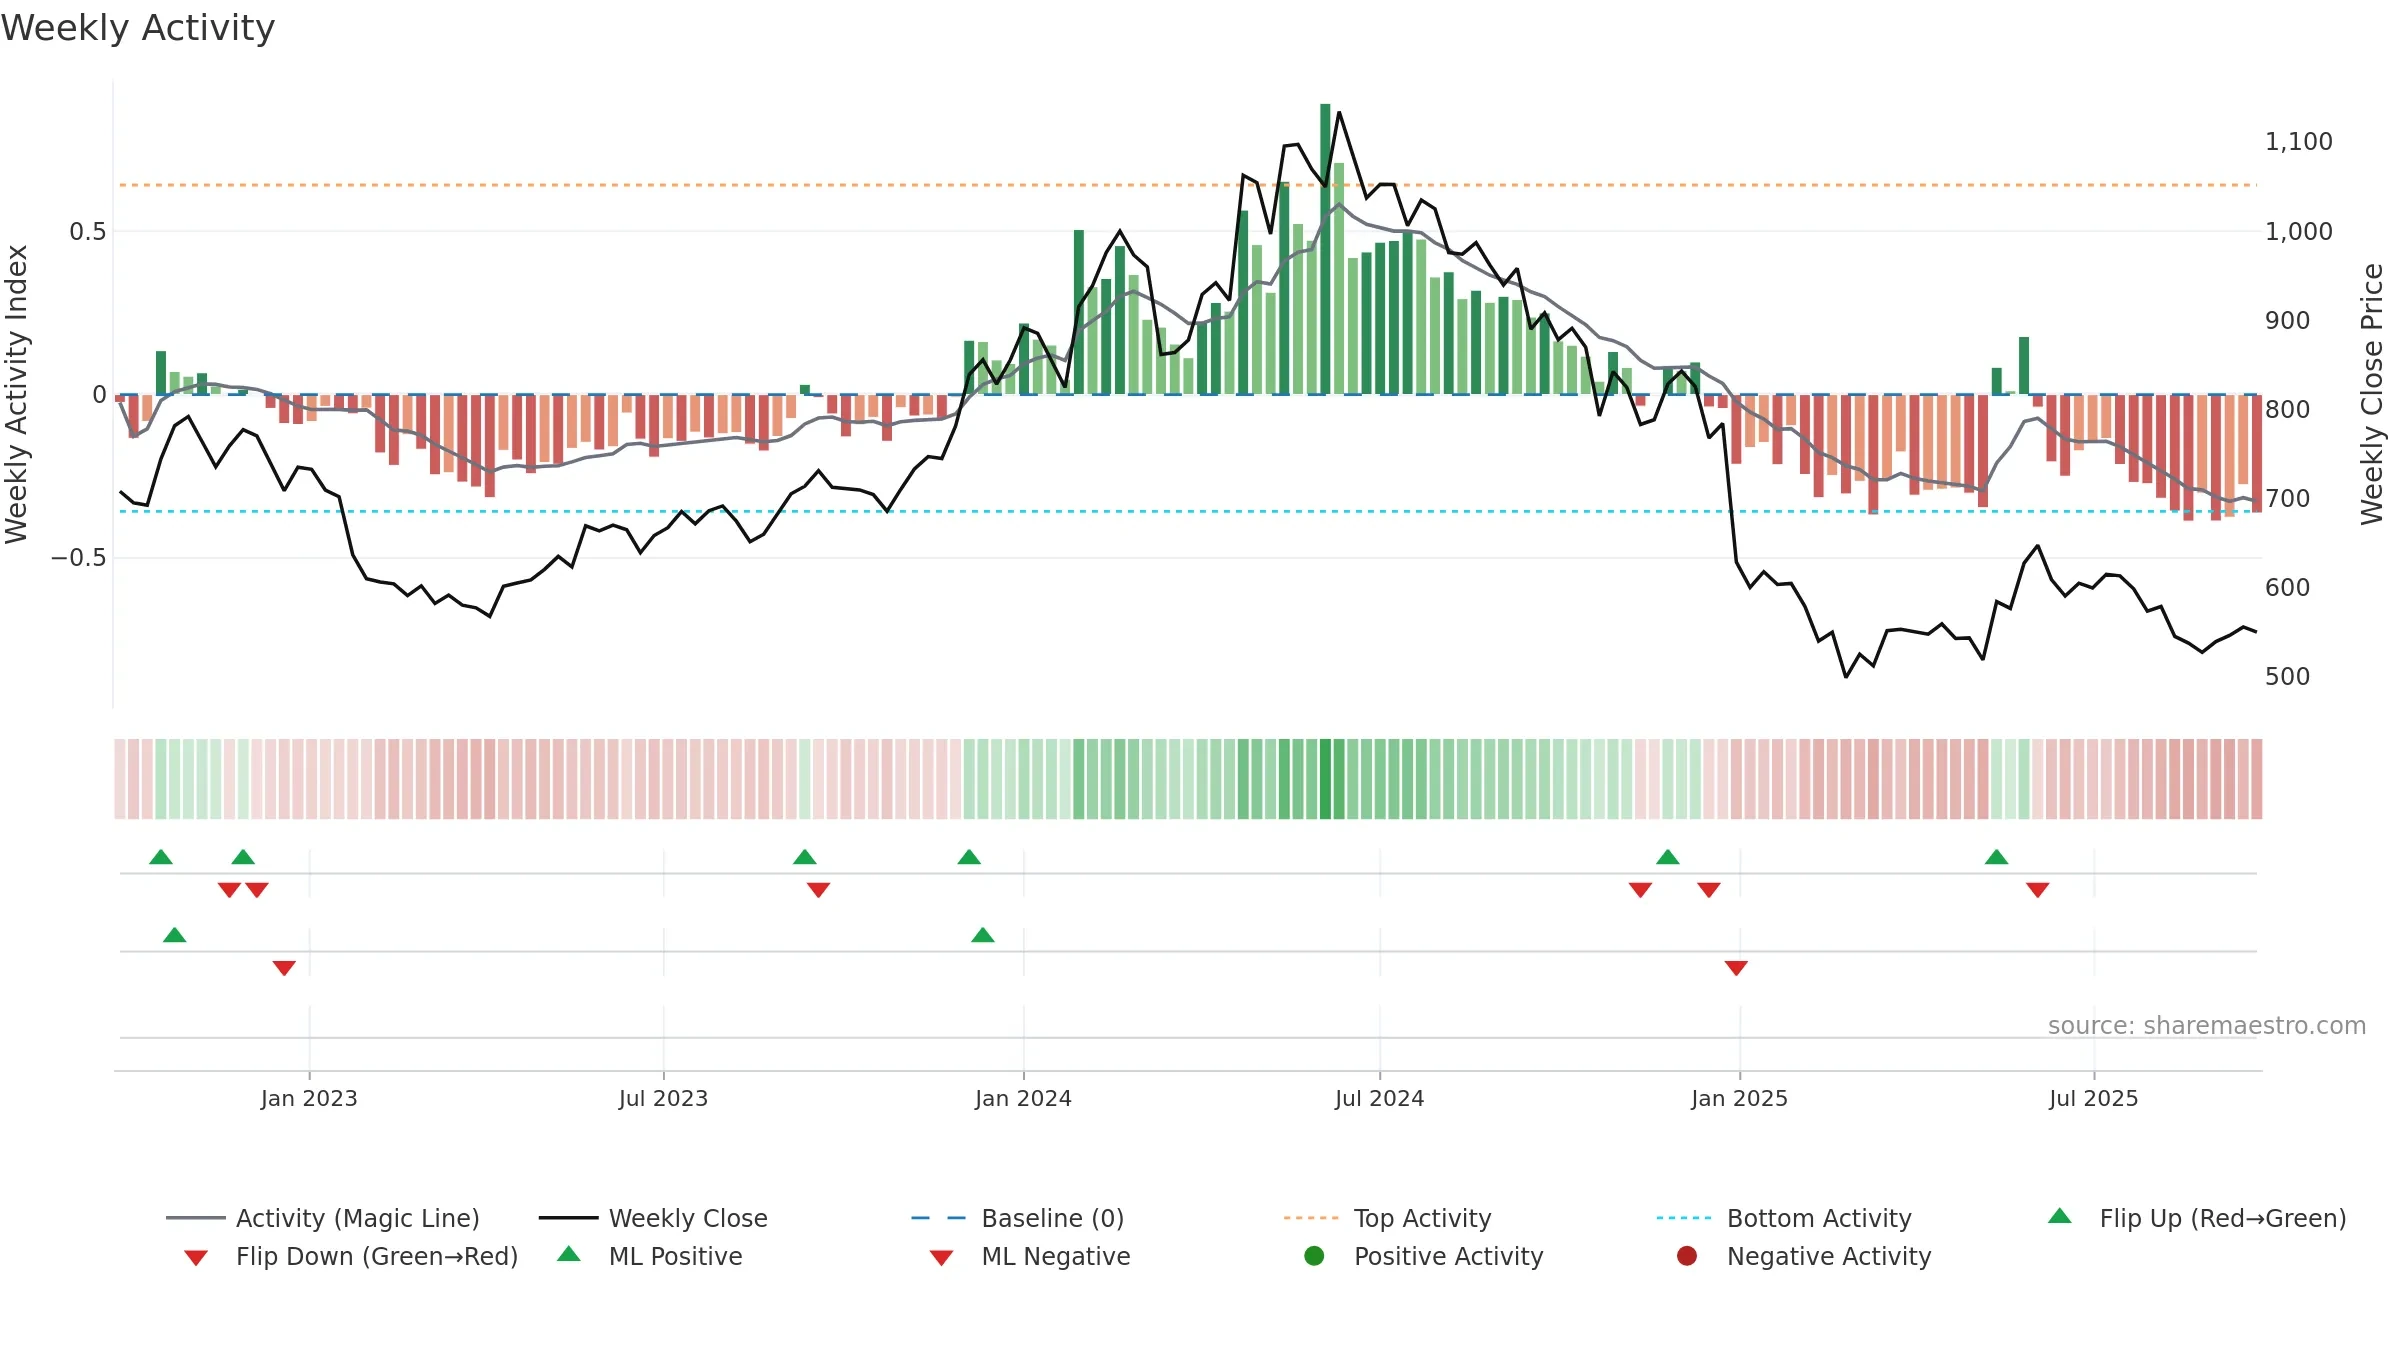Click the 900 price tick label
Screen dimensions: 2400x1350
[2288, 320]
